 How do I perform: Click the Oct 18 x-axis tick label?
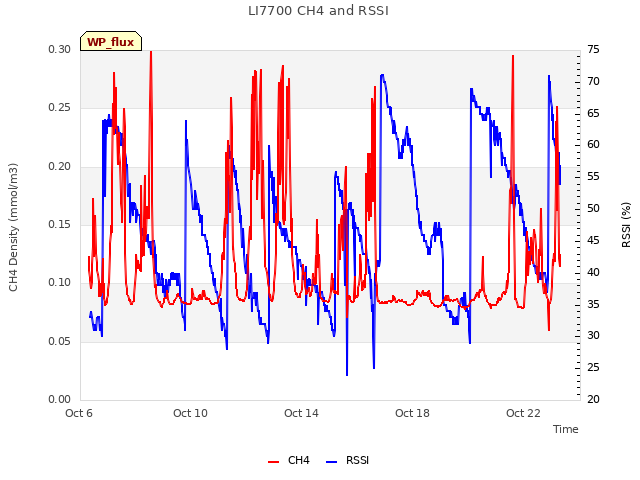412,413
